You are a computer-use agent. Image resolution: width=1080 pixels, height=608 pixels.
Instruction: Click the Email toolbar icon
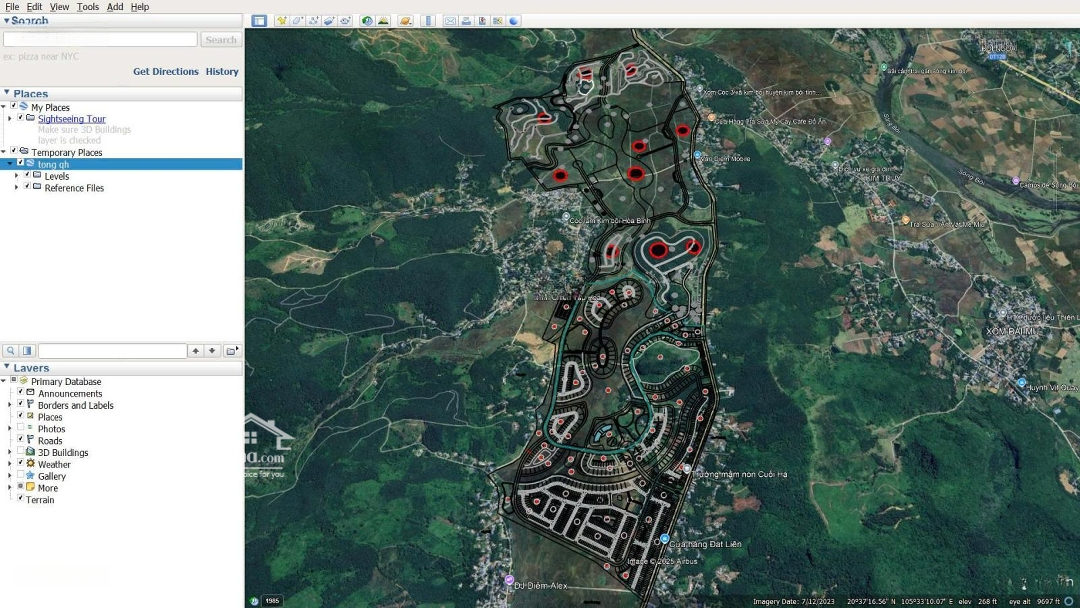pos(450,21)
